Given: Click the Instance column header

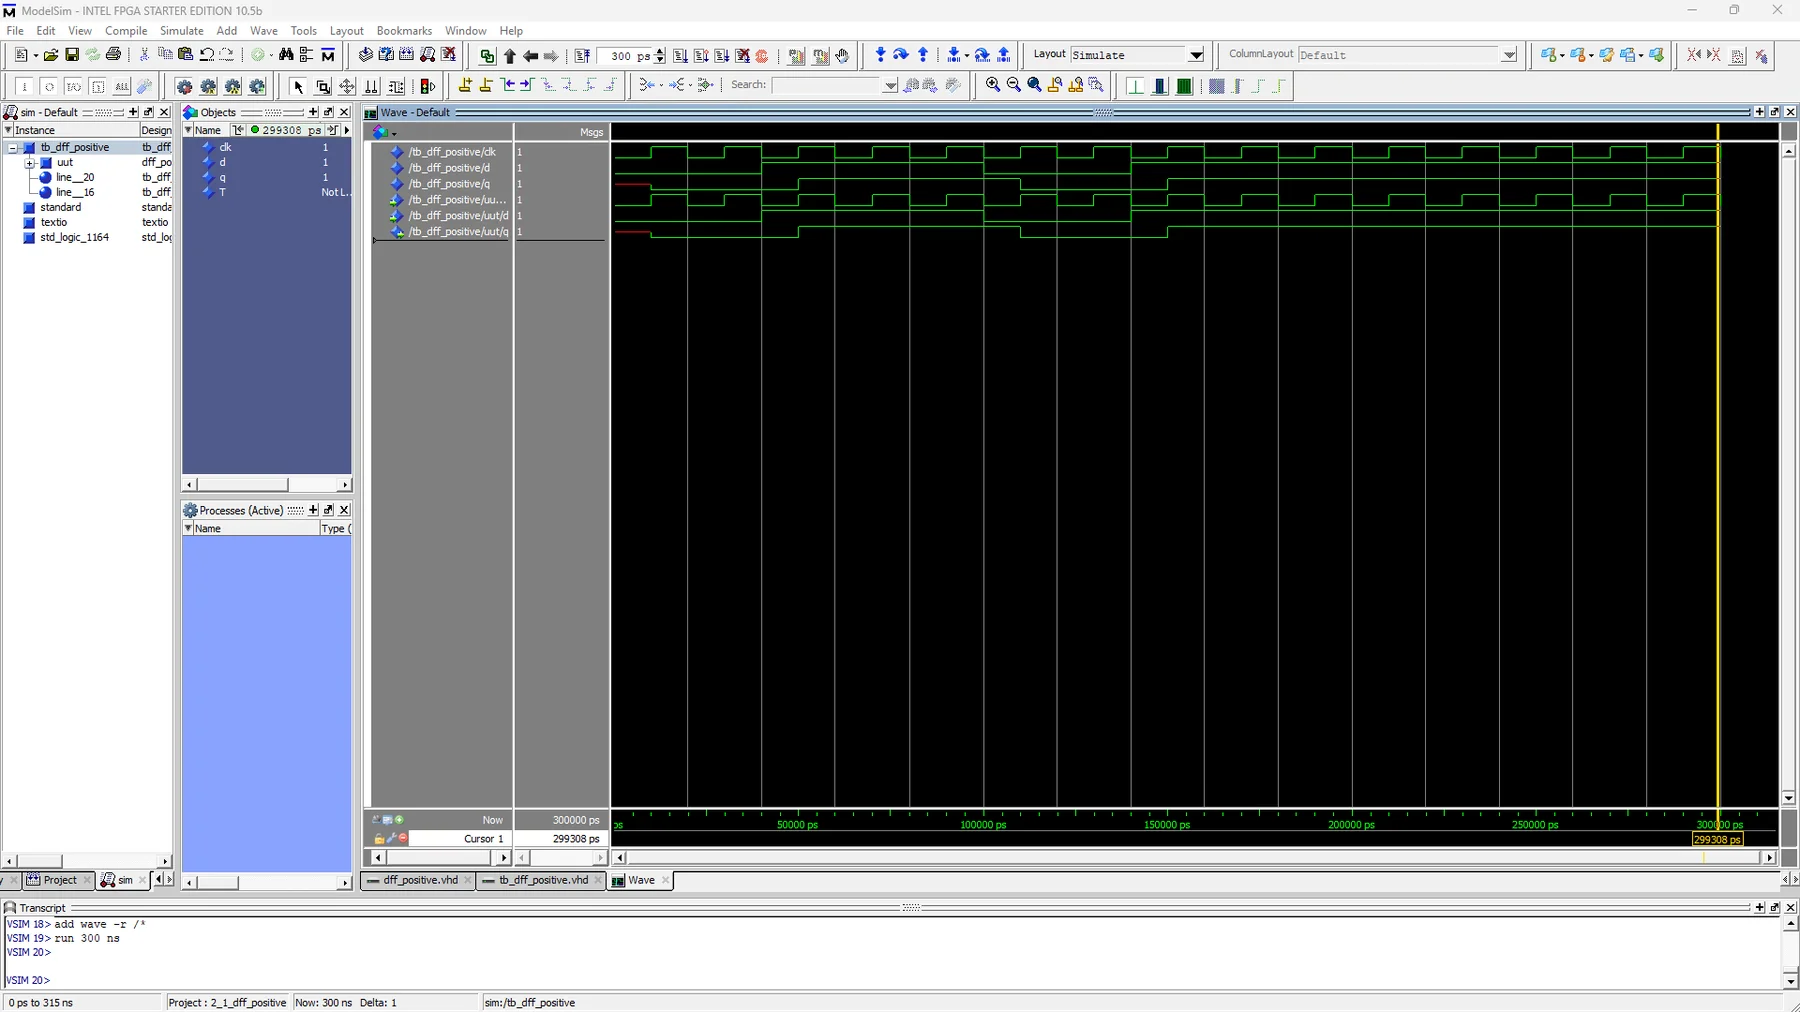Looking at the screenshot, I should [70, 130].
